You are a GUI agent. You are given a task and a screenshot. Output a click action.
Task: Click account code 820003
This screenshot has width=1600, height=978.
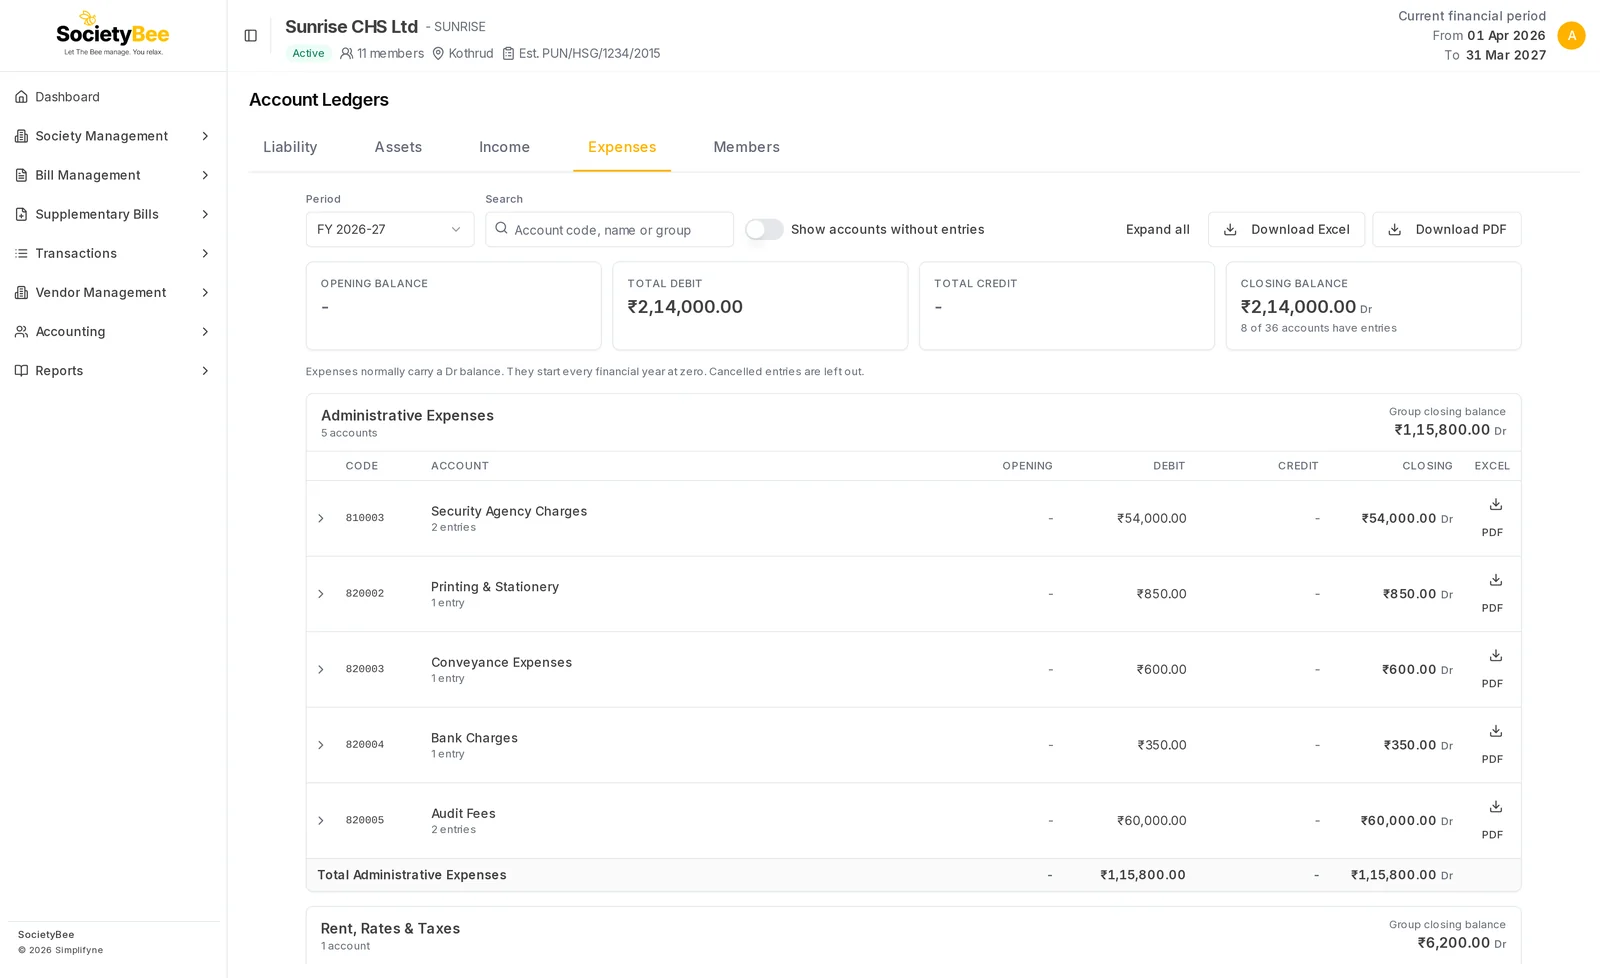(365, 669)
